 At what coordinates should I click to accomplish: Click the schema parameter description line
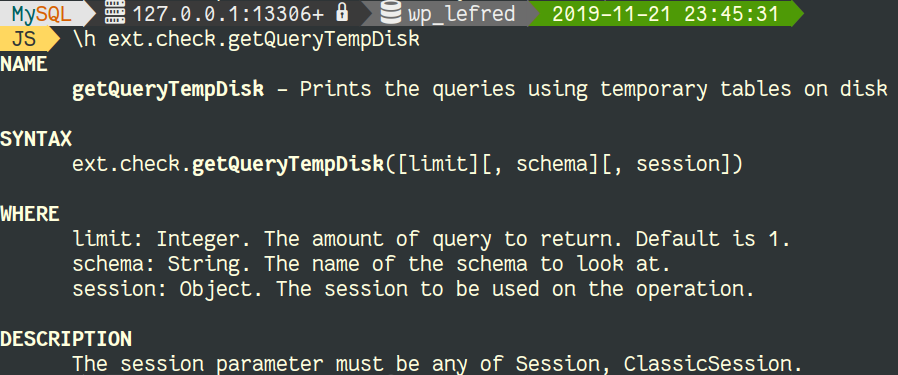tap(371, 264)
